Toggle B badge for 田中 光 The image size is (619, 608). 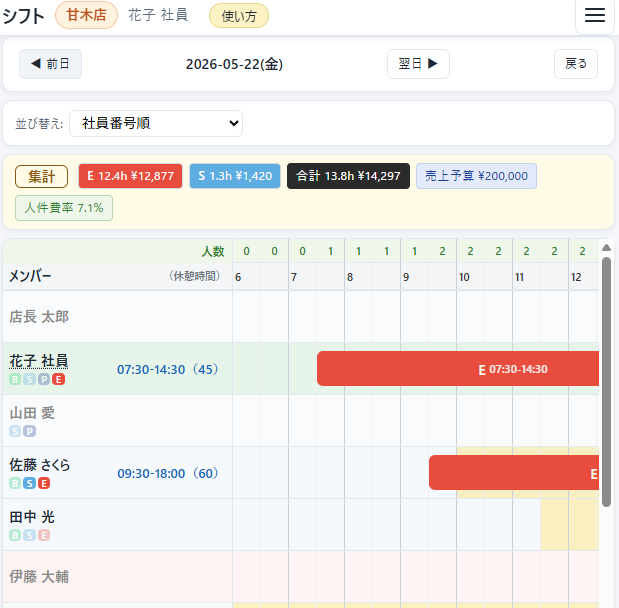click(x=15, y=535)
